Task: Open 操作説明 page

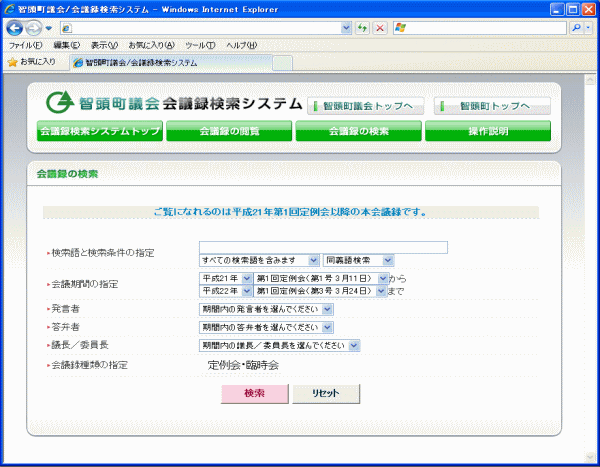Action: (488, 131)
